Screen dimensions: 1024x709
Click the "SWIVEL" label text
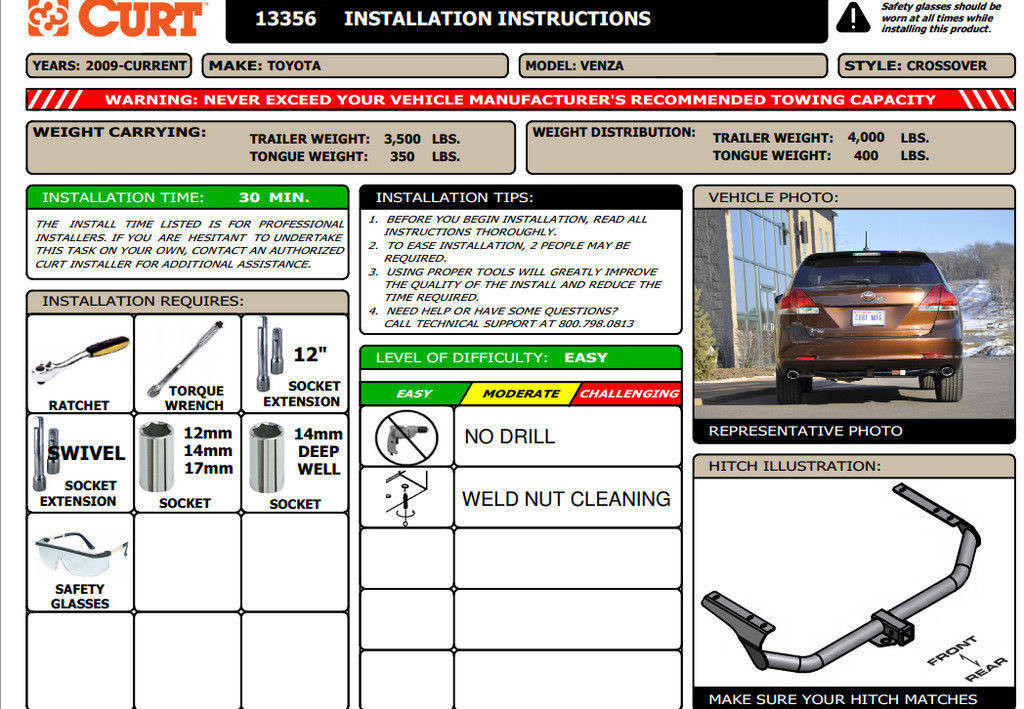86,453
